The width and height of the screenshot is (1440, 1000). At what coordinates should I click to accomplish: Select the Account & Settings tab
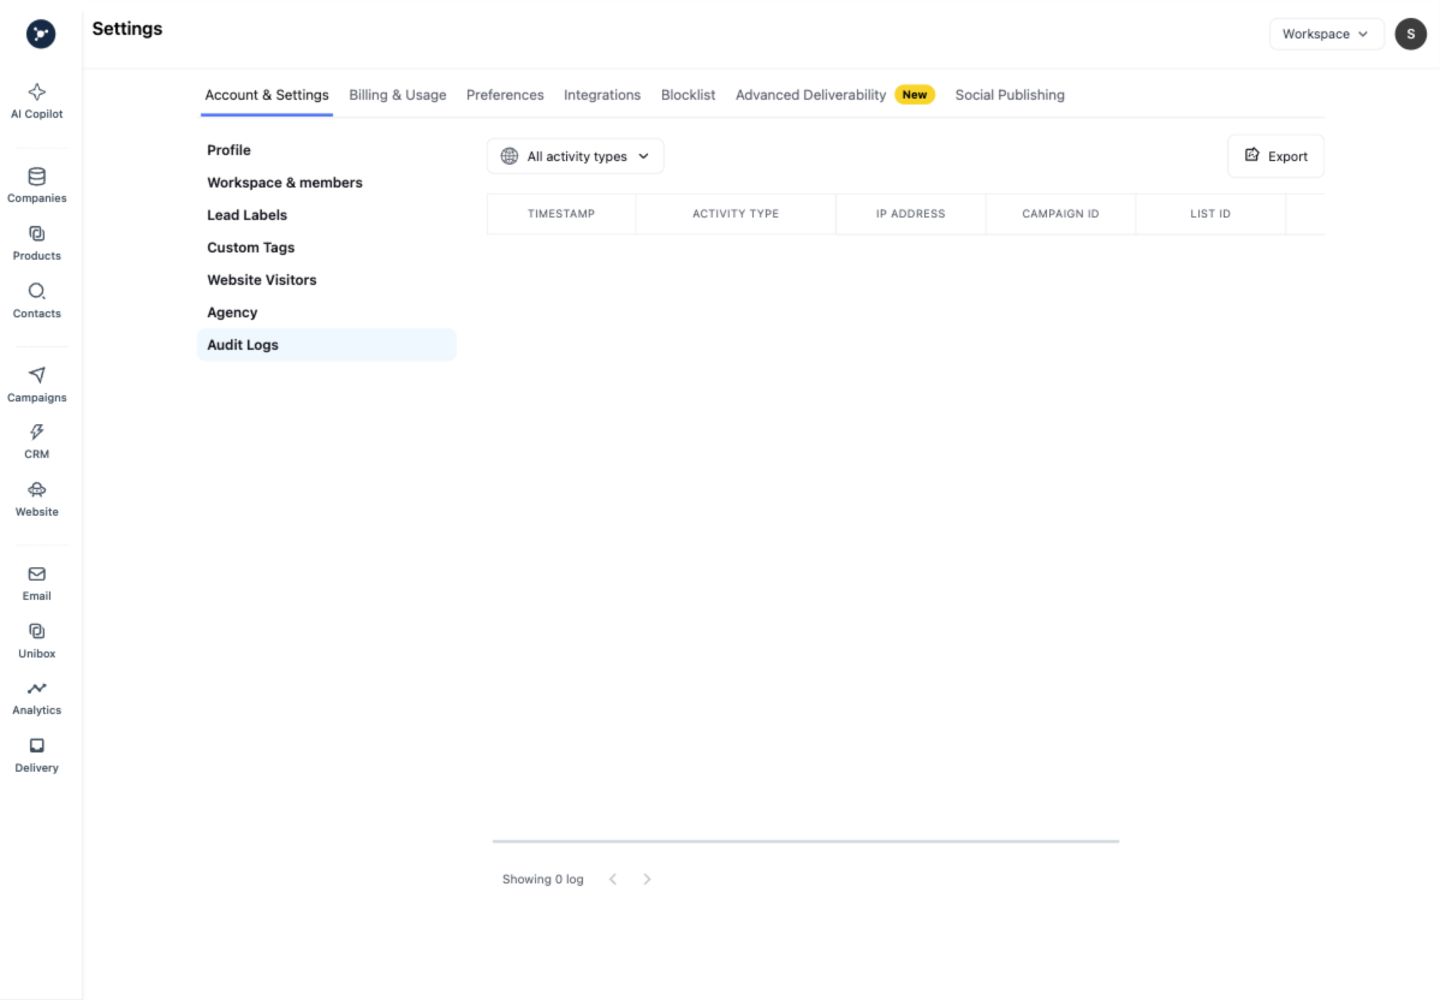267,95
